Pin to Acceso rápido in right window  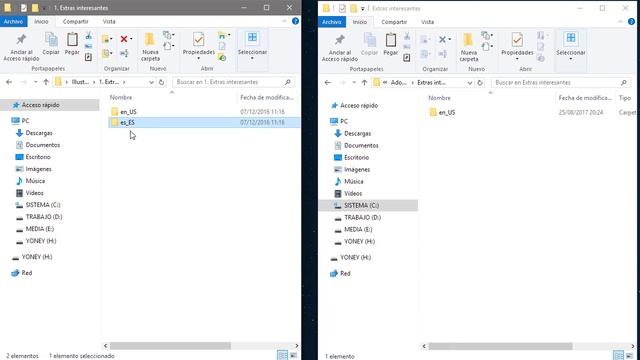[x=340, y=47]
